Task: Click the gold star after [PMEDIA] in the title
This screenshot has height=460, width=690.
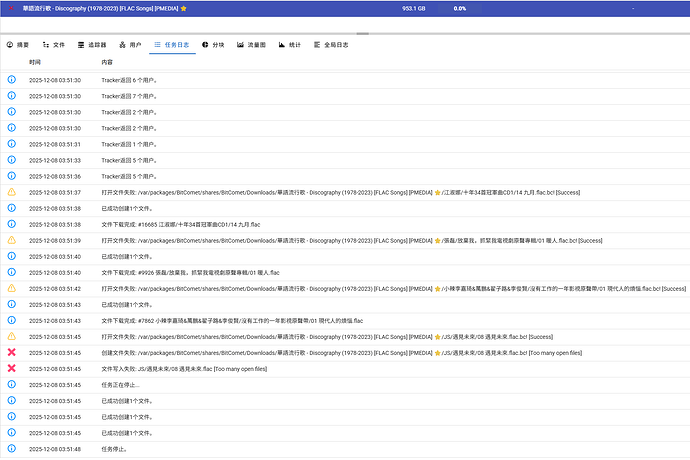Action: [184, 8]
